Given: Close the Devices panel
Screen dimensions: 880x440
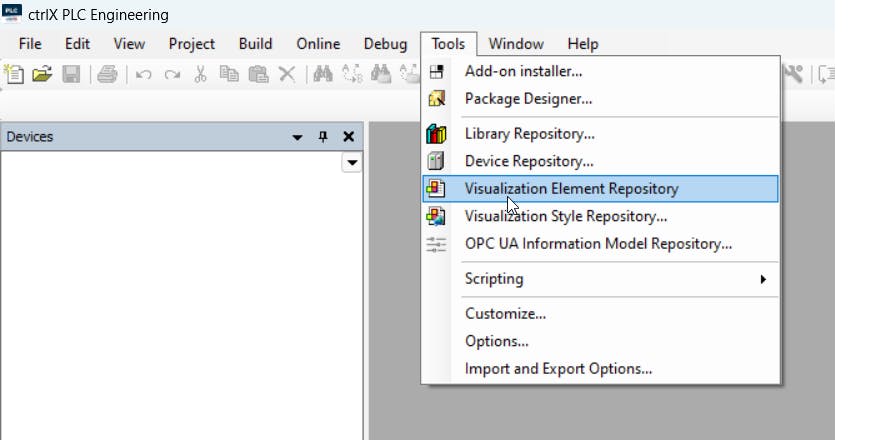Looking at the screenshot, I should 349,136.
